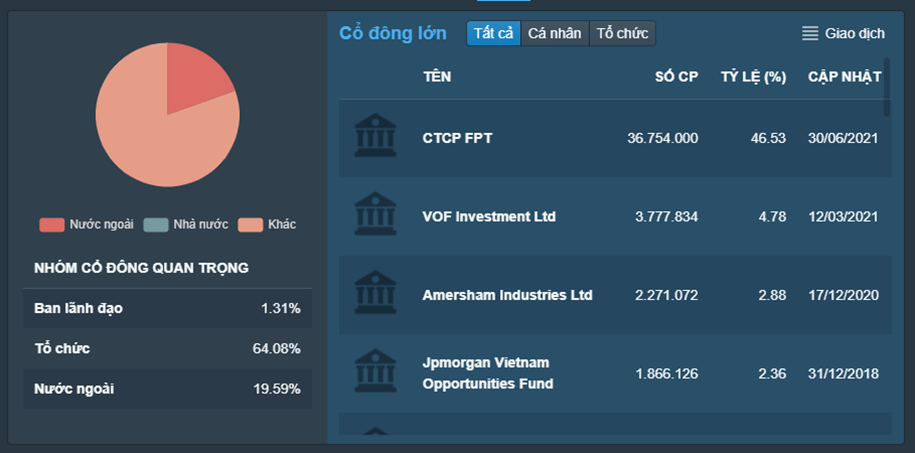Image resolution: width=915 pixels, height=453 pixels.
Task: Toggle the Nước ngoài legend swatch
Action: (52, 224)
